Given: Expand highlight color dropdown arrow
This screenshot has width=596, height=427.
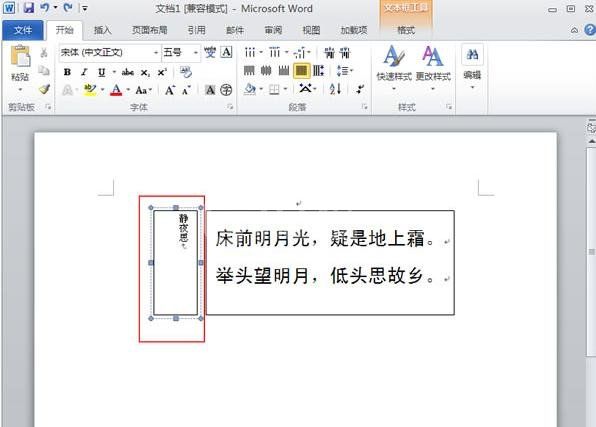Looking at the screenshot, I should point(102,90).
